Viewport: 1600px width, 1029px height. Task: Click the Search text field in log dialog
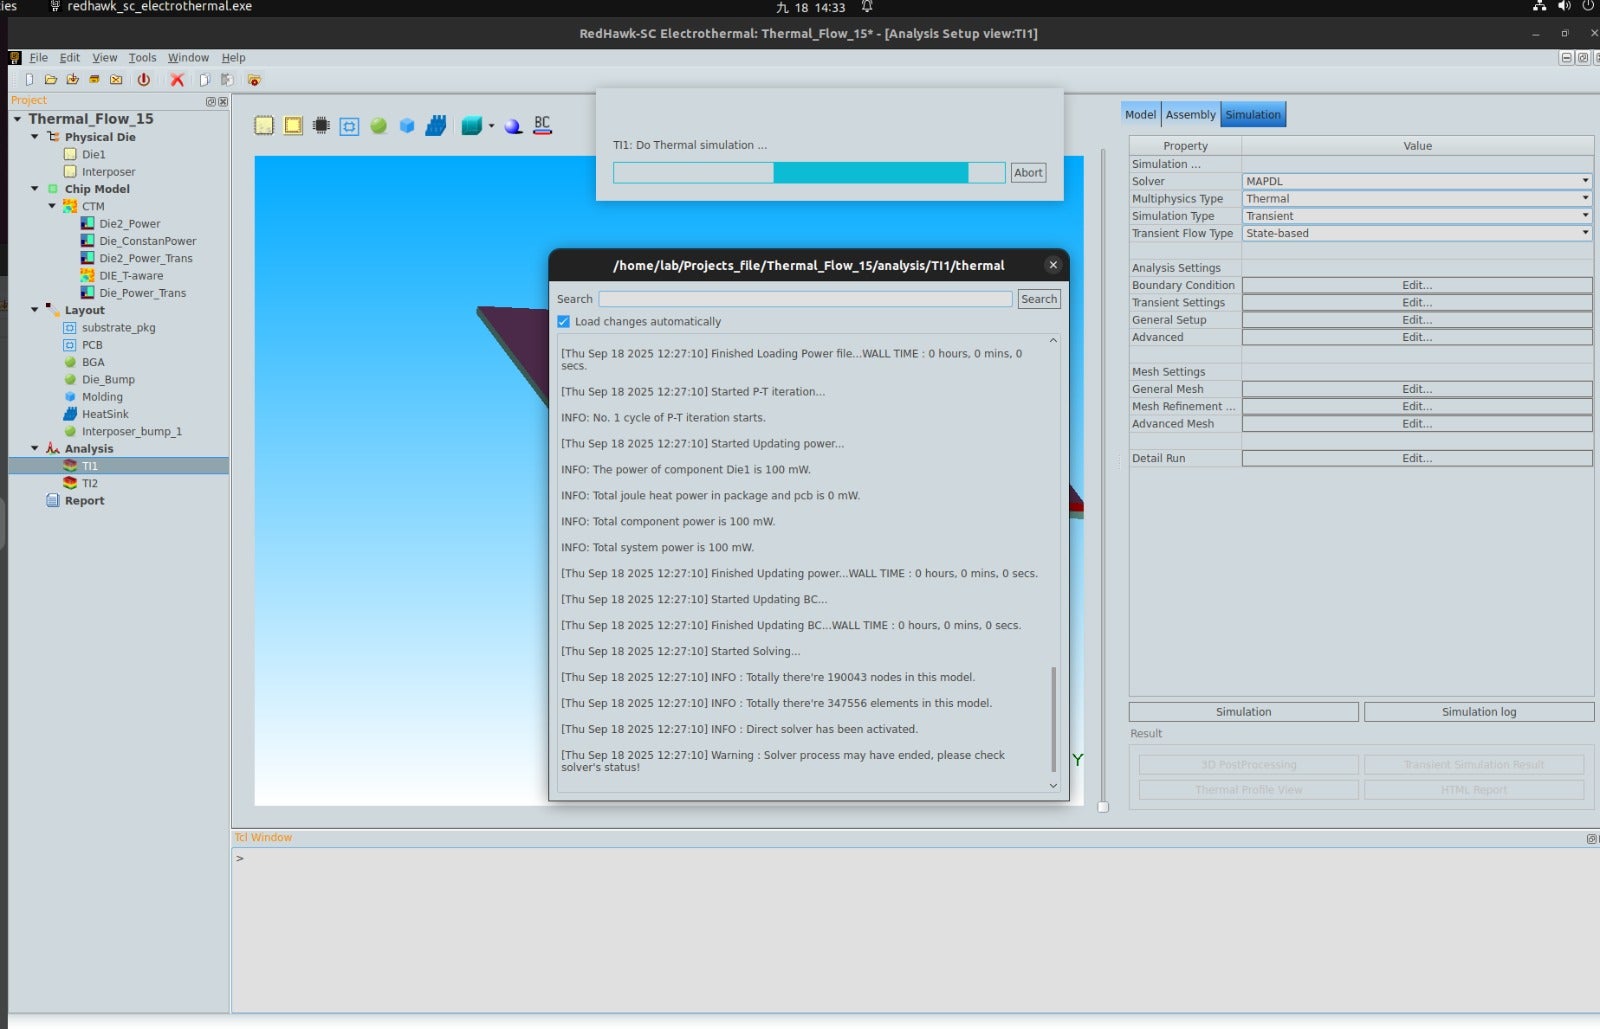pos(805,299)
